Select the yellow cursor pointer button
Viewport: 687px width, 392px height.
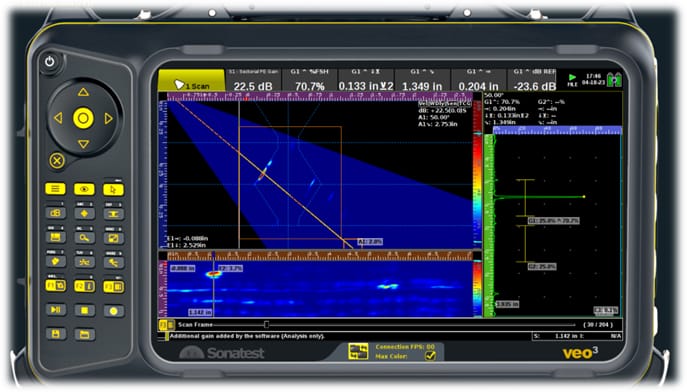pos(113,189)
